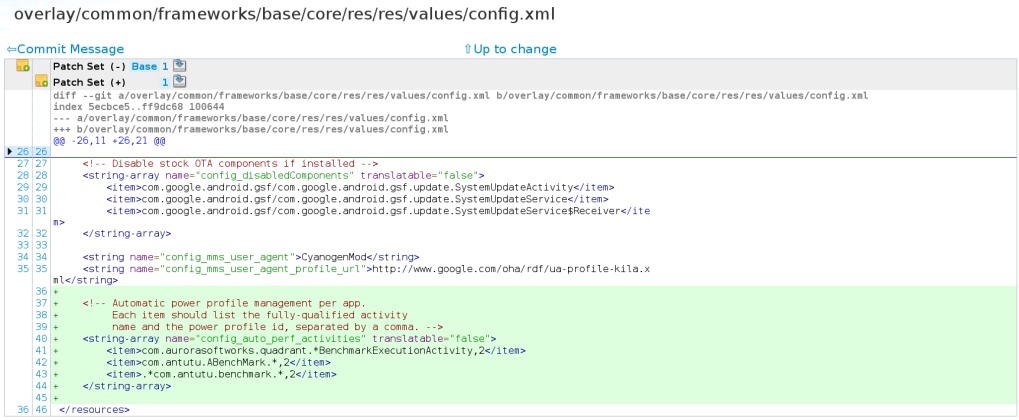Viewport: 1019px width, 420px height.
Task: Click the add-comment icon for Patch Set (+)
Action: coord(42,82)
